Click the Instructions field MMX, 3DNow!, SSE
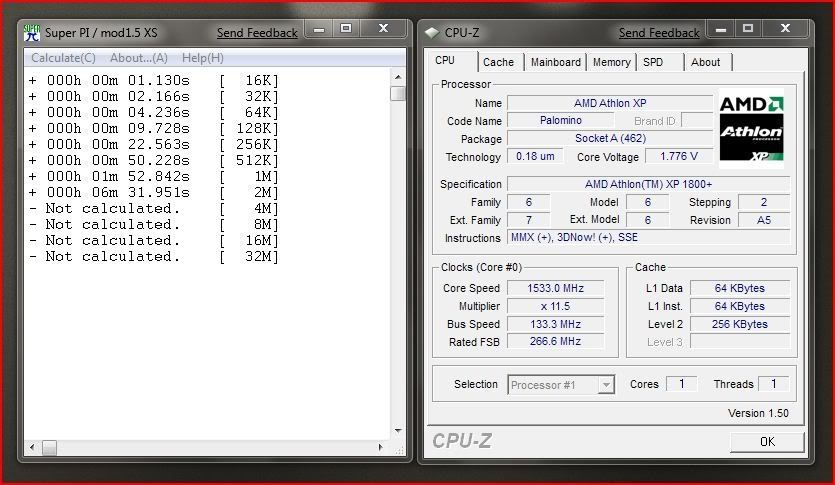The width and height of the screenshot is (835, 485). click(x=648, y=237)
